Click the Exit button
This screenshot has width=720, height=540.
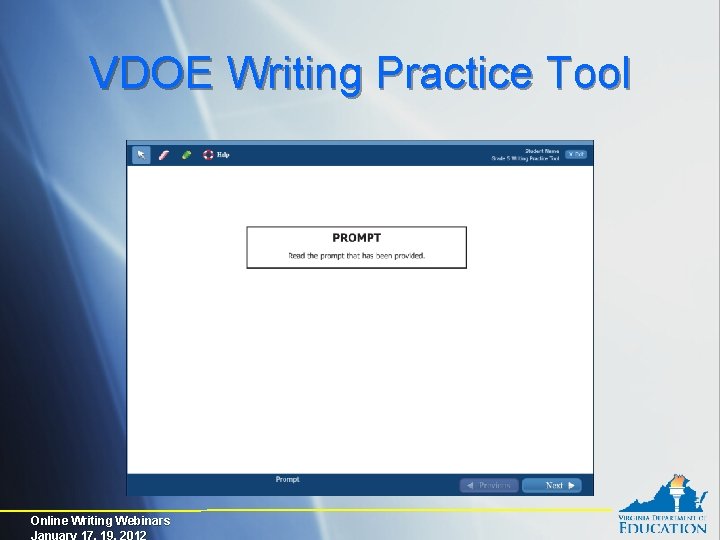pyautogui.click(x=576, y=154)
